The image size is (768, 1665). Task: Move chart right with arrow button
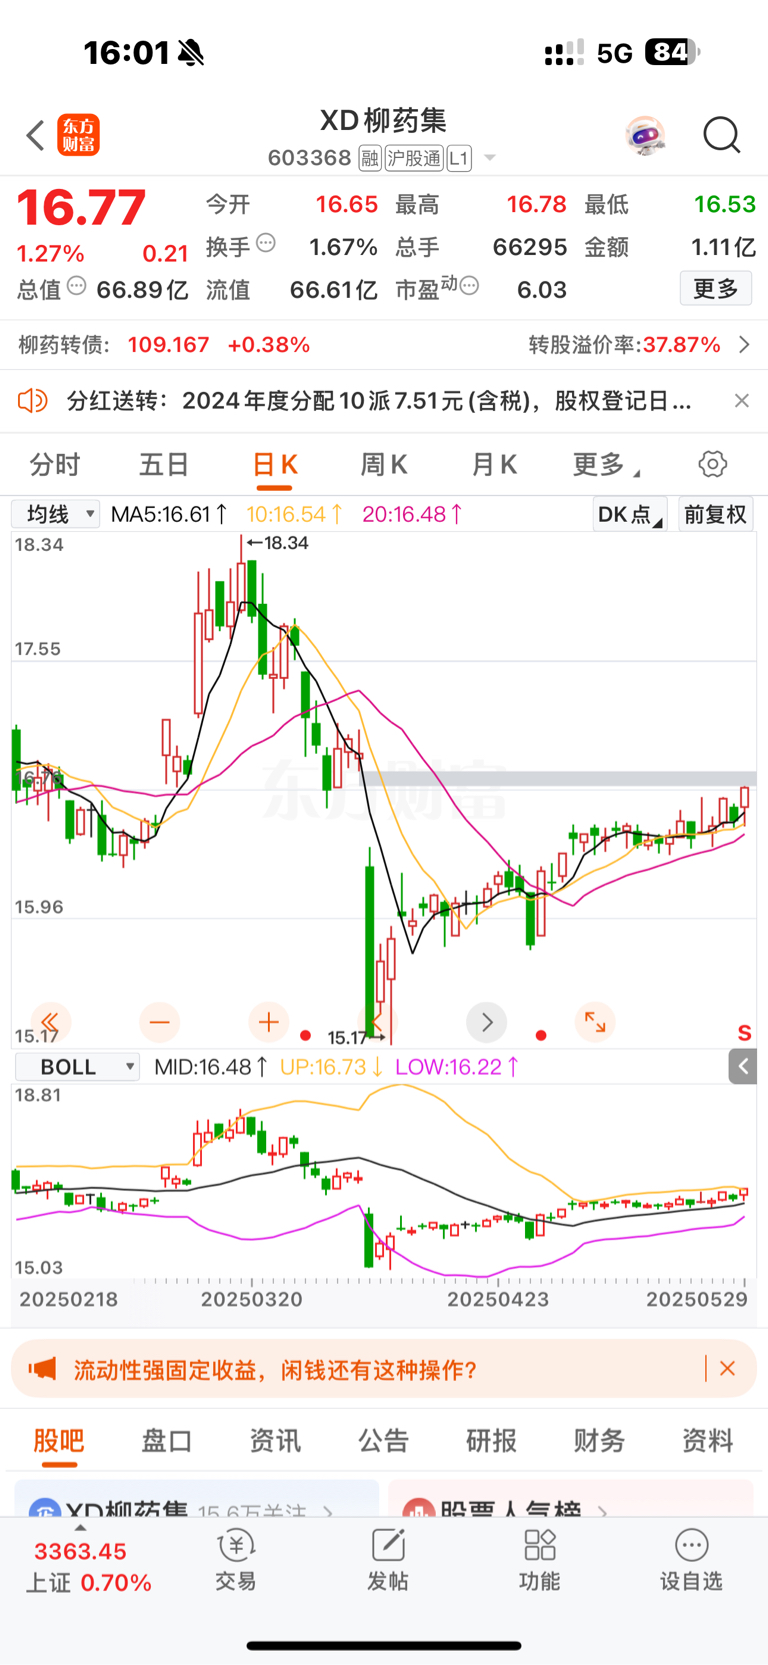pyautogui.click(x=487, y=1022)
